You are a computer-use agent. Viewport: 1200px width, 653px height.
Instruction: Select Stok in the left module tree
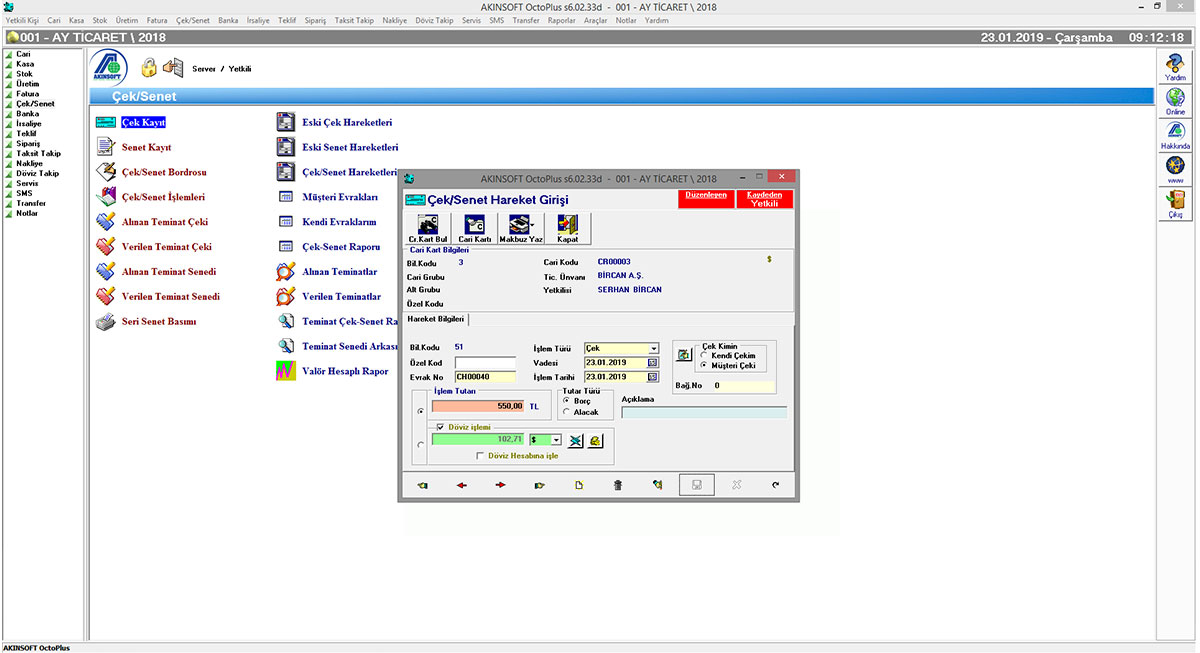(x=24, y=74)
